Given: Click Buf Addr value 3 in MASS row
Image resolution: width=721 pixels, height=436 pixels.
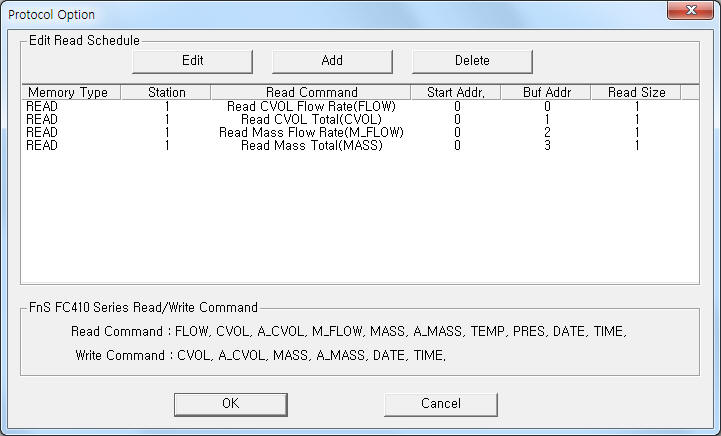Looking at the screenshot, I should [x=547, y=145].
